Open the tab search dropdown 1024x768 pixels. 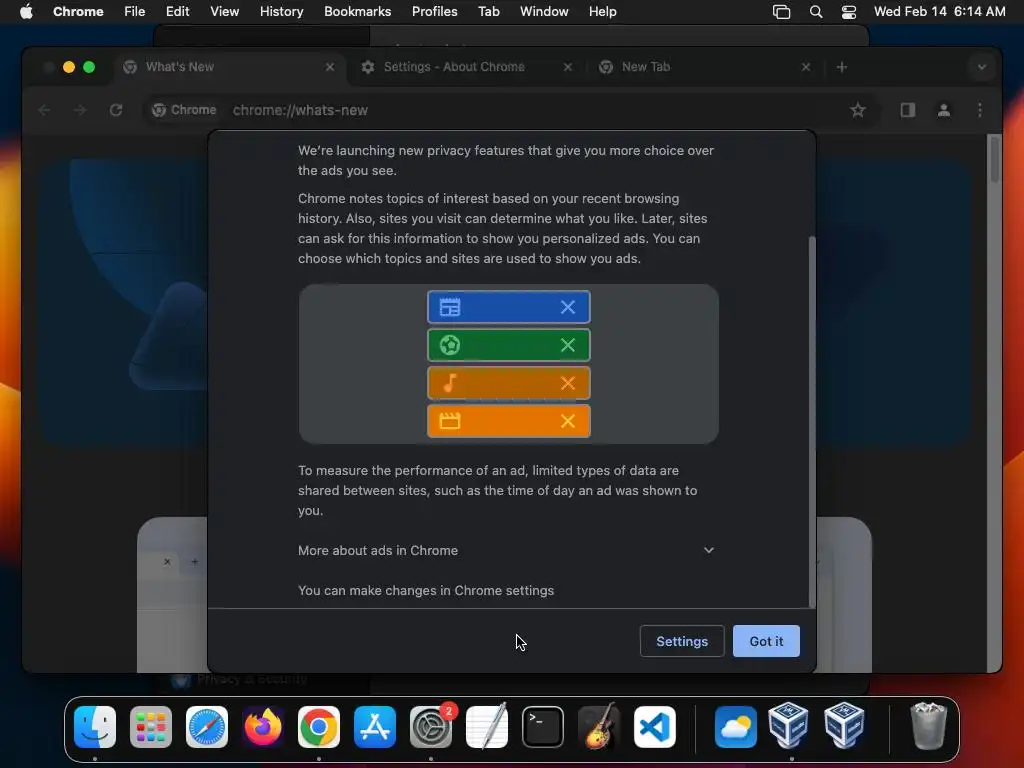pyautogui.click(x=982, y=67)
